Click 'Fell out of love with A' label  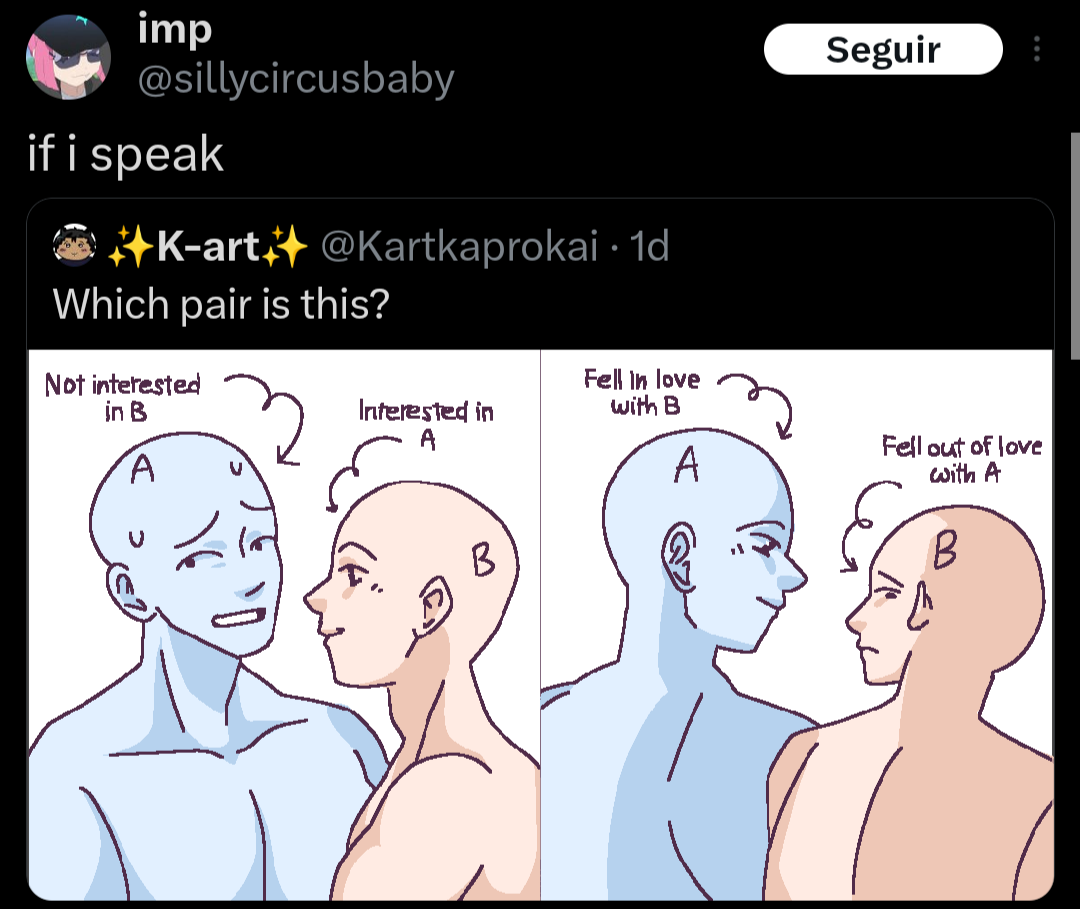click(x=962, y=459)
